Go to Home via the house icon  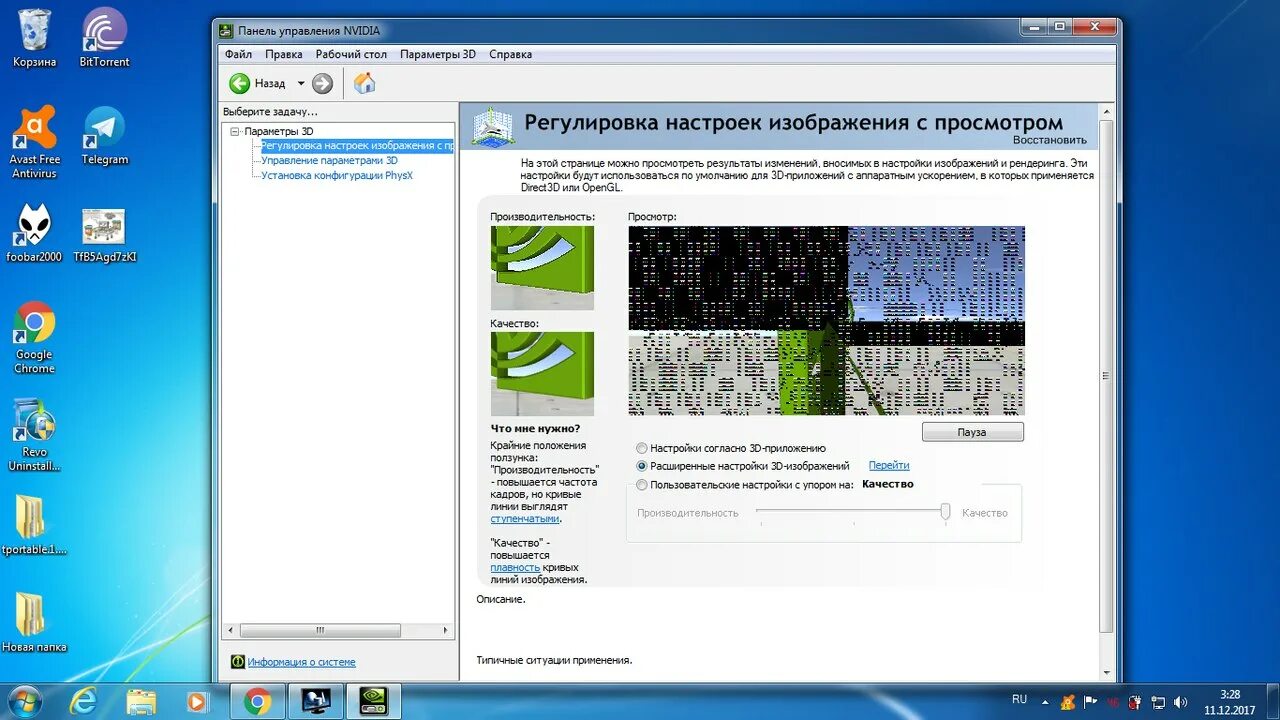click(x=365, y=83)
